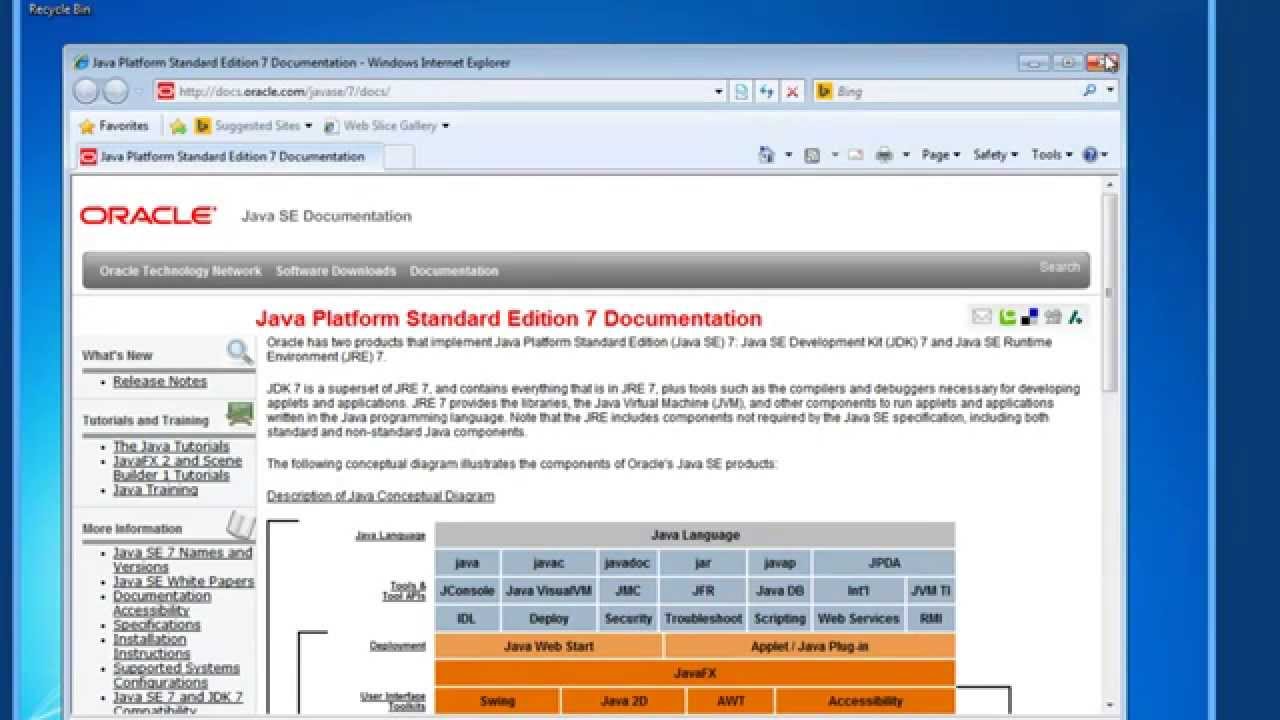The image size is (1280, 720).
Task: Click the Compatibility View icon
Action: point(741,91)
